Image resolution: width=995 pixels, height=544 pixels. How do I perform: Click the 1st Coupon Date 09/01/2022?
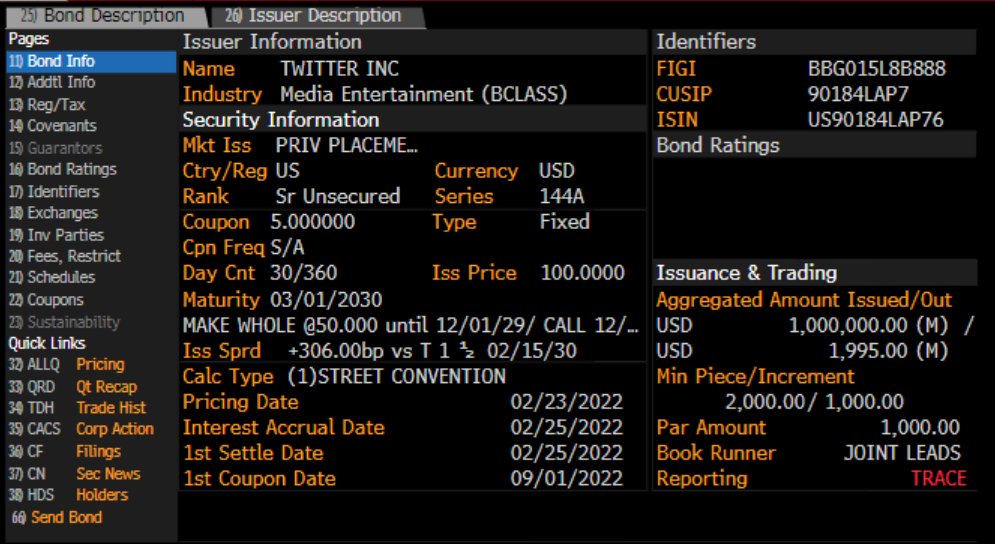[x=567, y=478]
